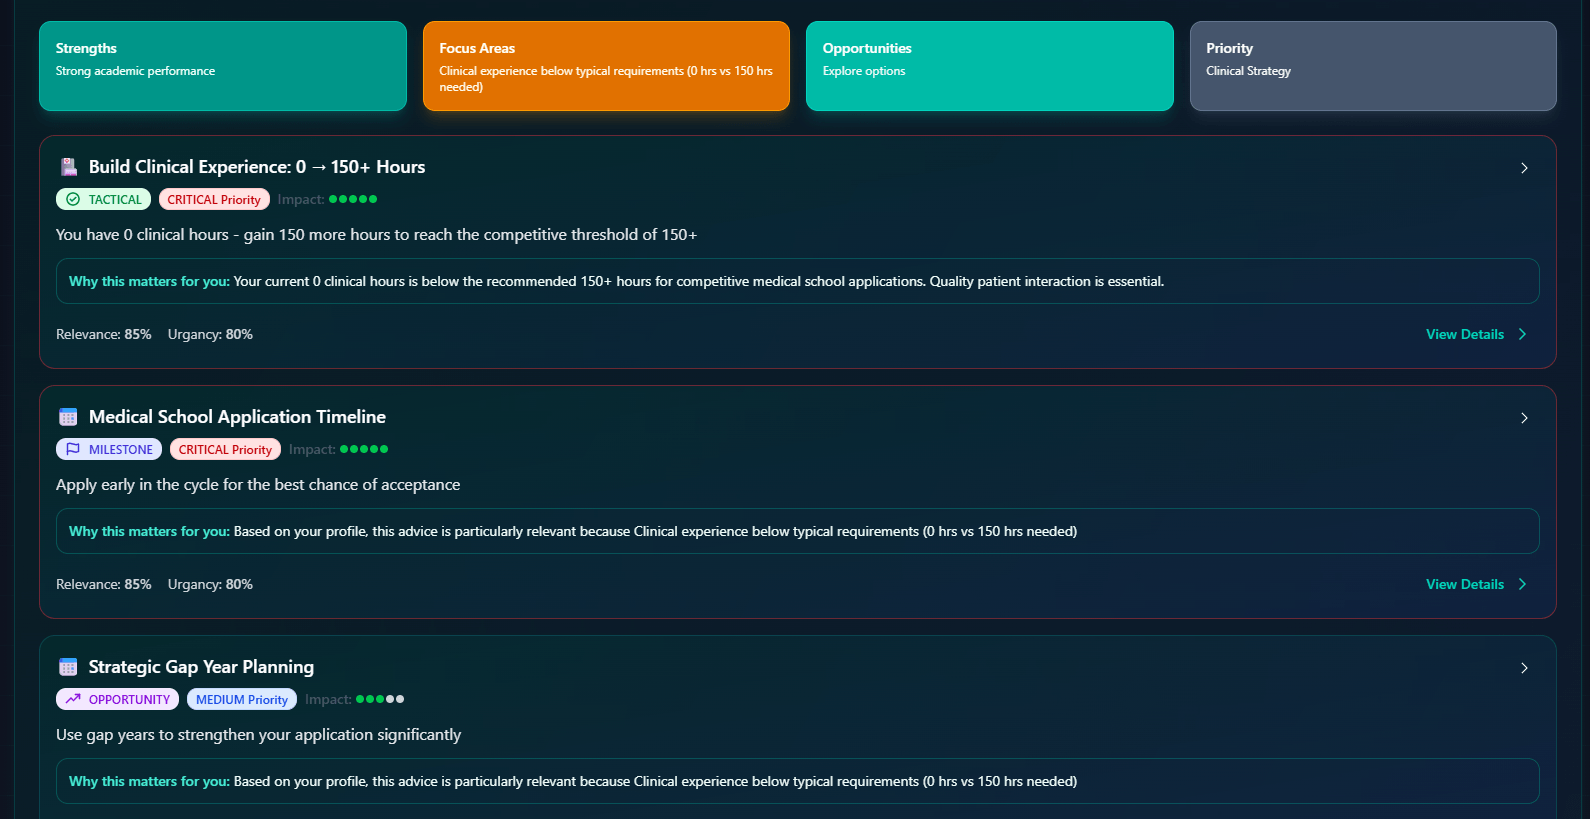Expand the Strategic Gap Year Planning chevron
This screenshot has height=819, width=1590.
(1524, 668)
